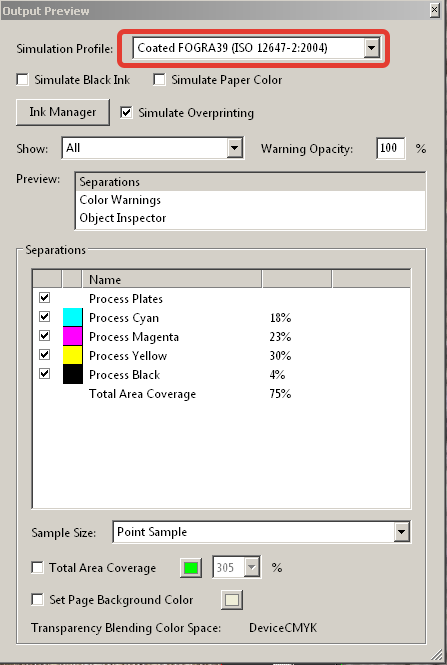Click the yellow swatch for Process Yellow
This screenshot has width=447, height=665.
click(x=73, y=355)
